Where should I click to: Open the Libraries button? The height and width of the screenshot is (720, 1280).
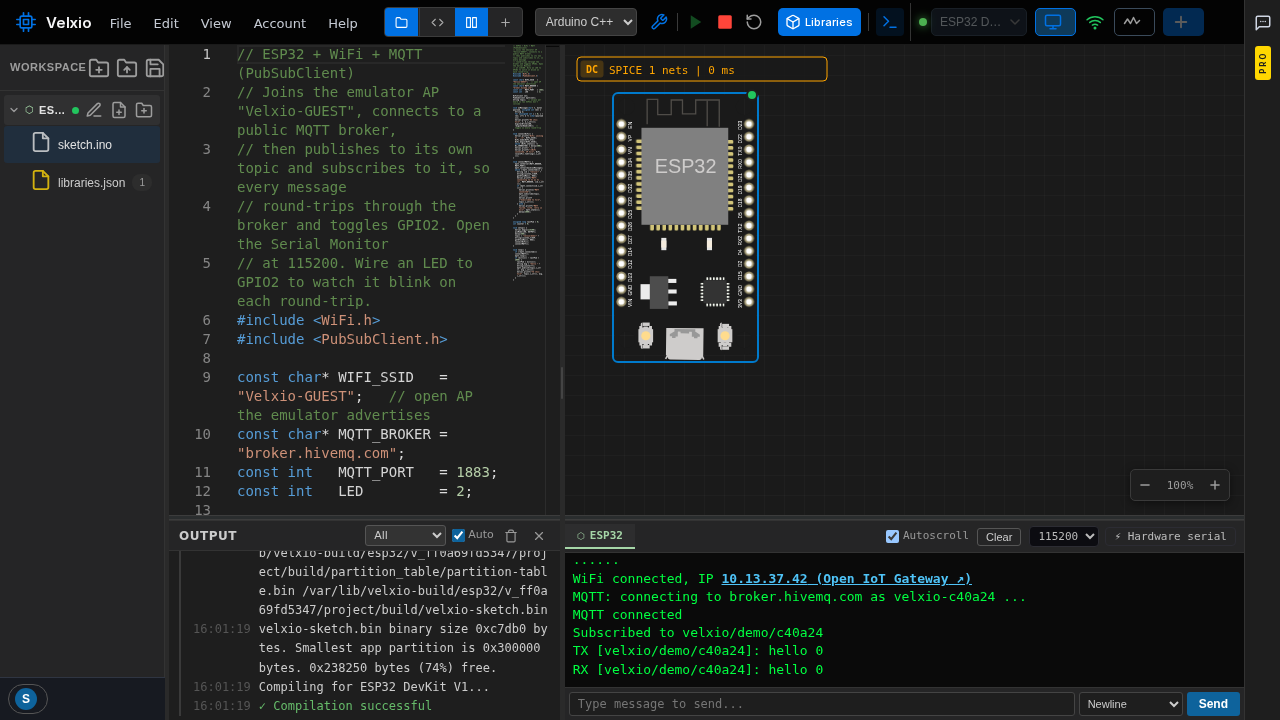point(819,22)
